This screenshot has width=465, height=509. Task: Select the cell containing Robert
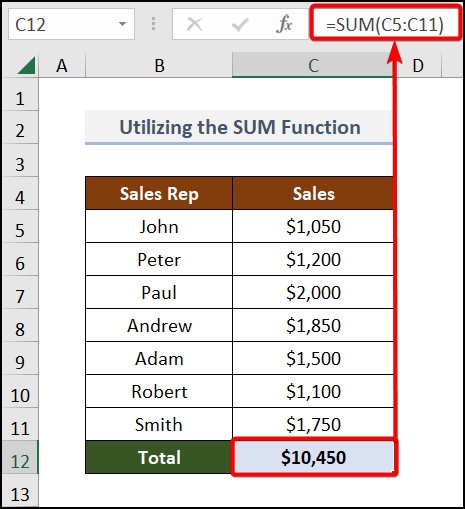pos(159,391)
